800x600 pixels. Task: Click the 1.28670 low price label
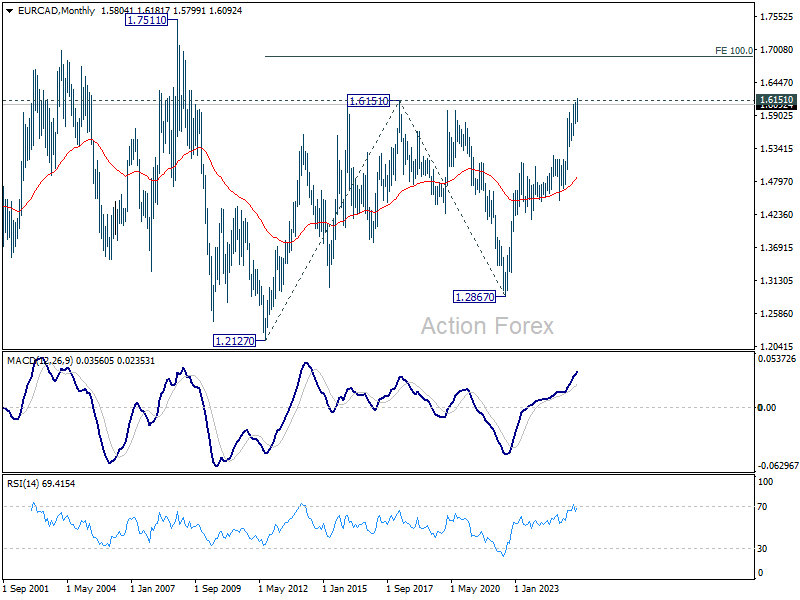tap(474, 296)
